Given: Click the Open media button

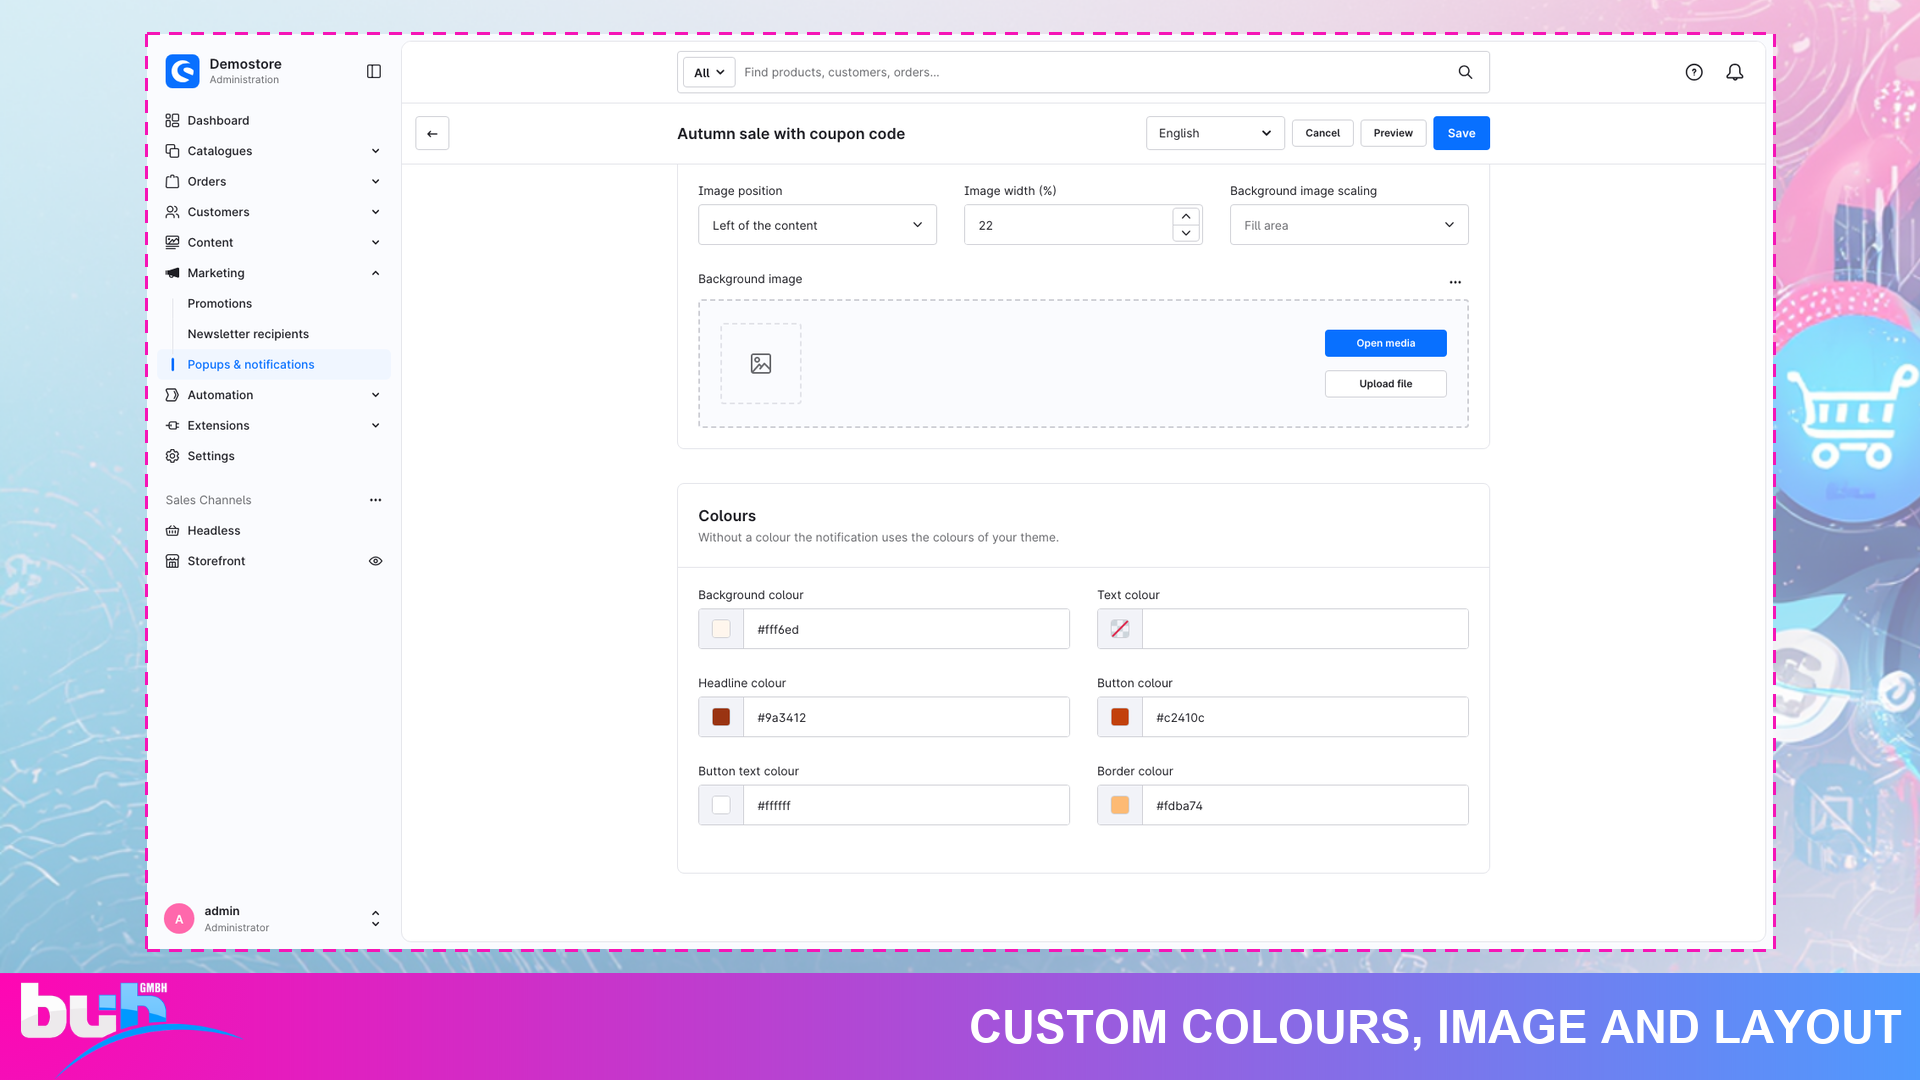Looking at the screenshot, I should [x=1386, y=343].
